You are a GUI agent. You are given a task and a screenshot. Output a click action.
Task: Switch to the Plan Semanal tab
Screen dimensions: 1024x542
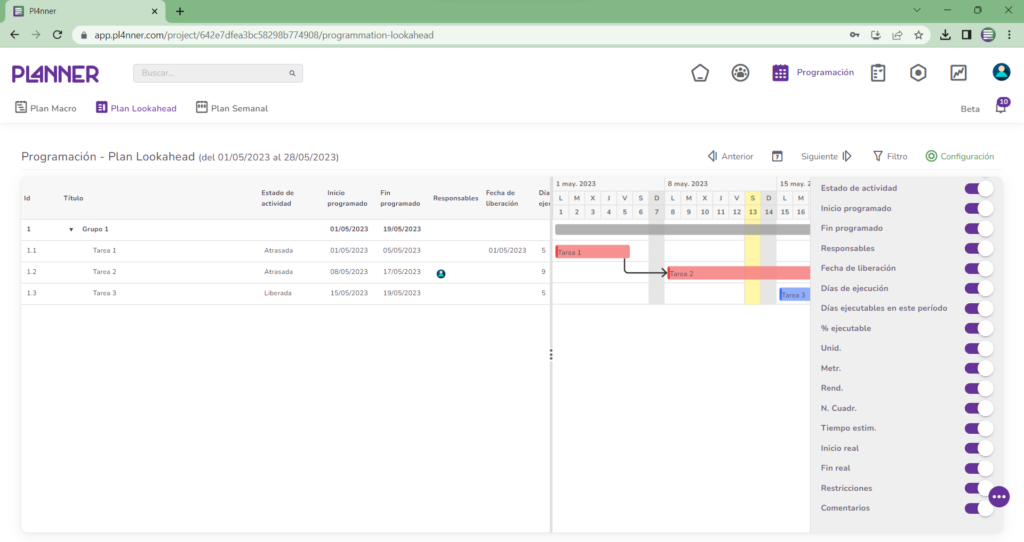tap(232, 108)
